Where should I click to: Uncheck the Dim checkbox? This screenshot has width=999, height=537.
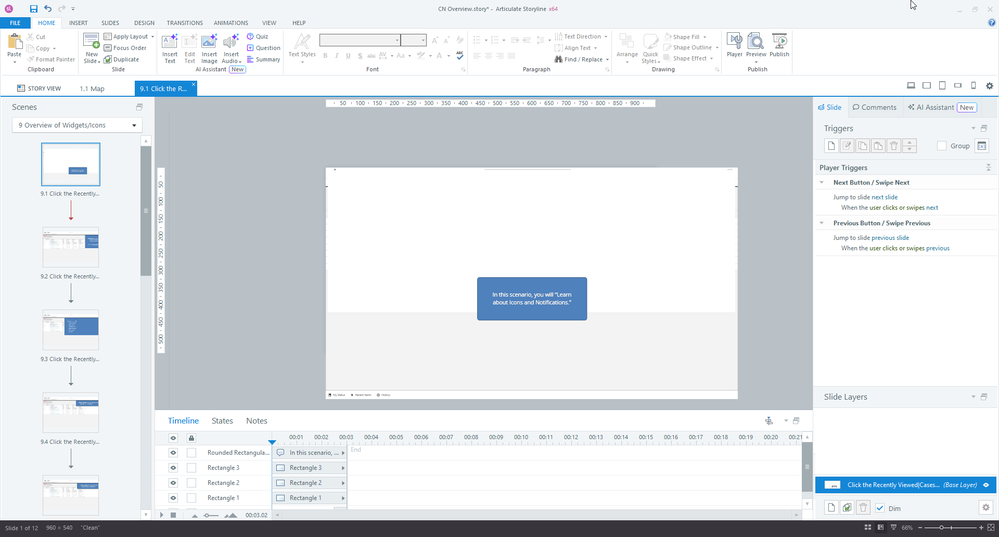[880, 508]
